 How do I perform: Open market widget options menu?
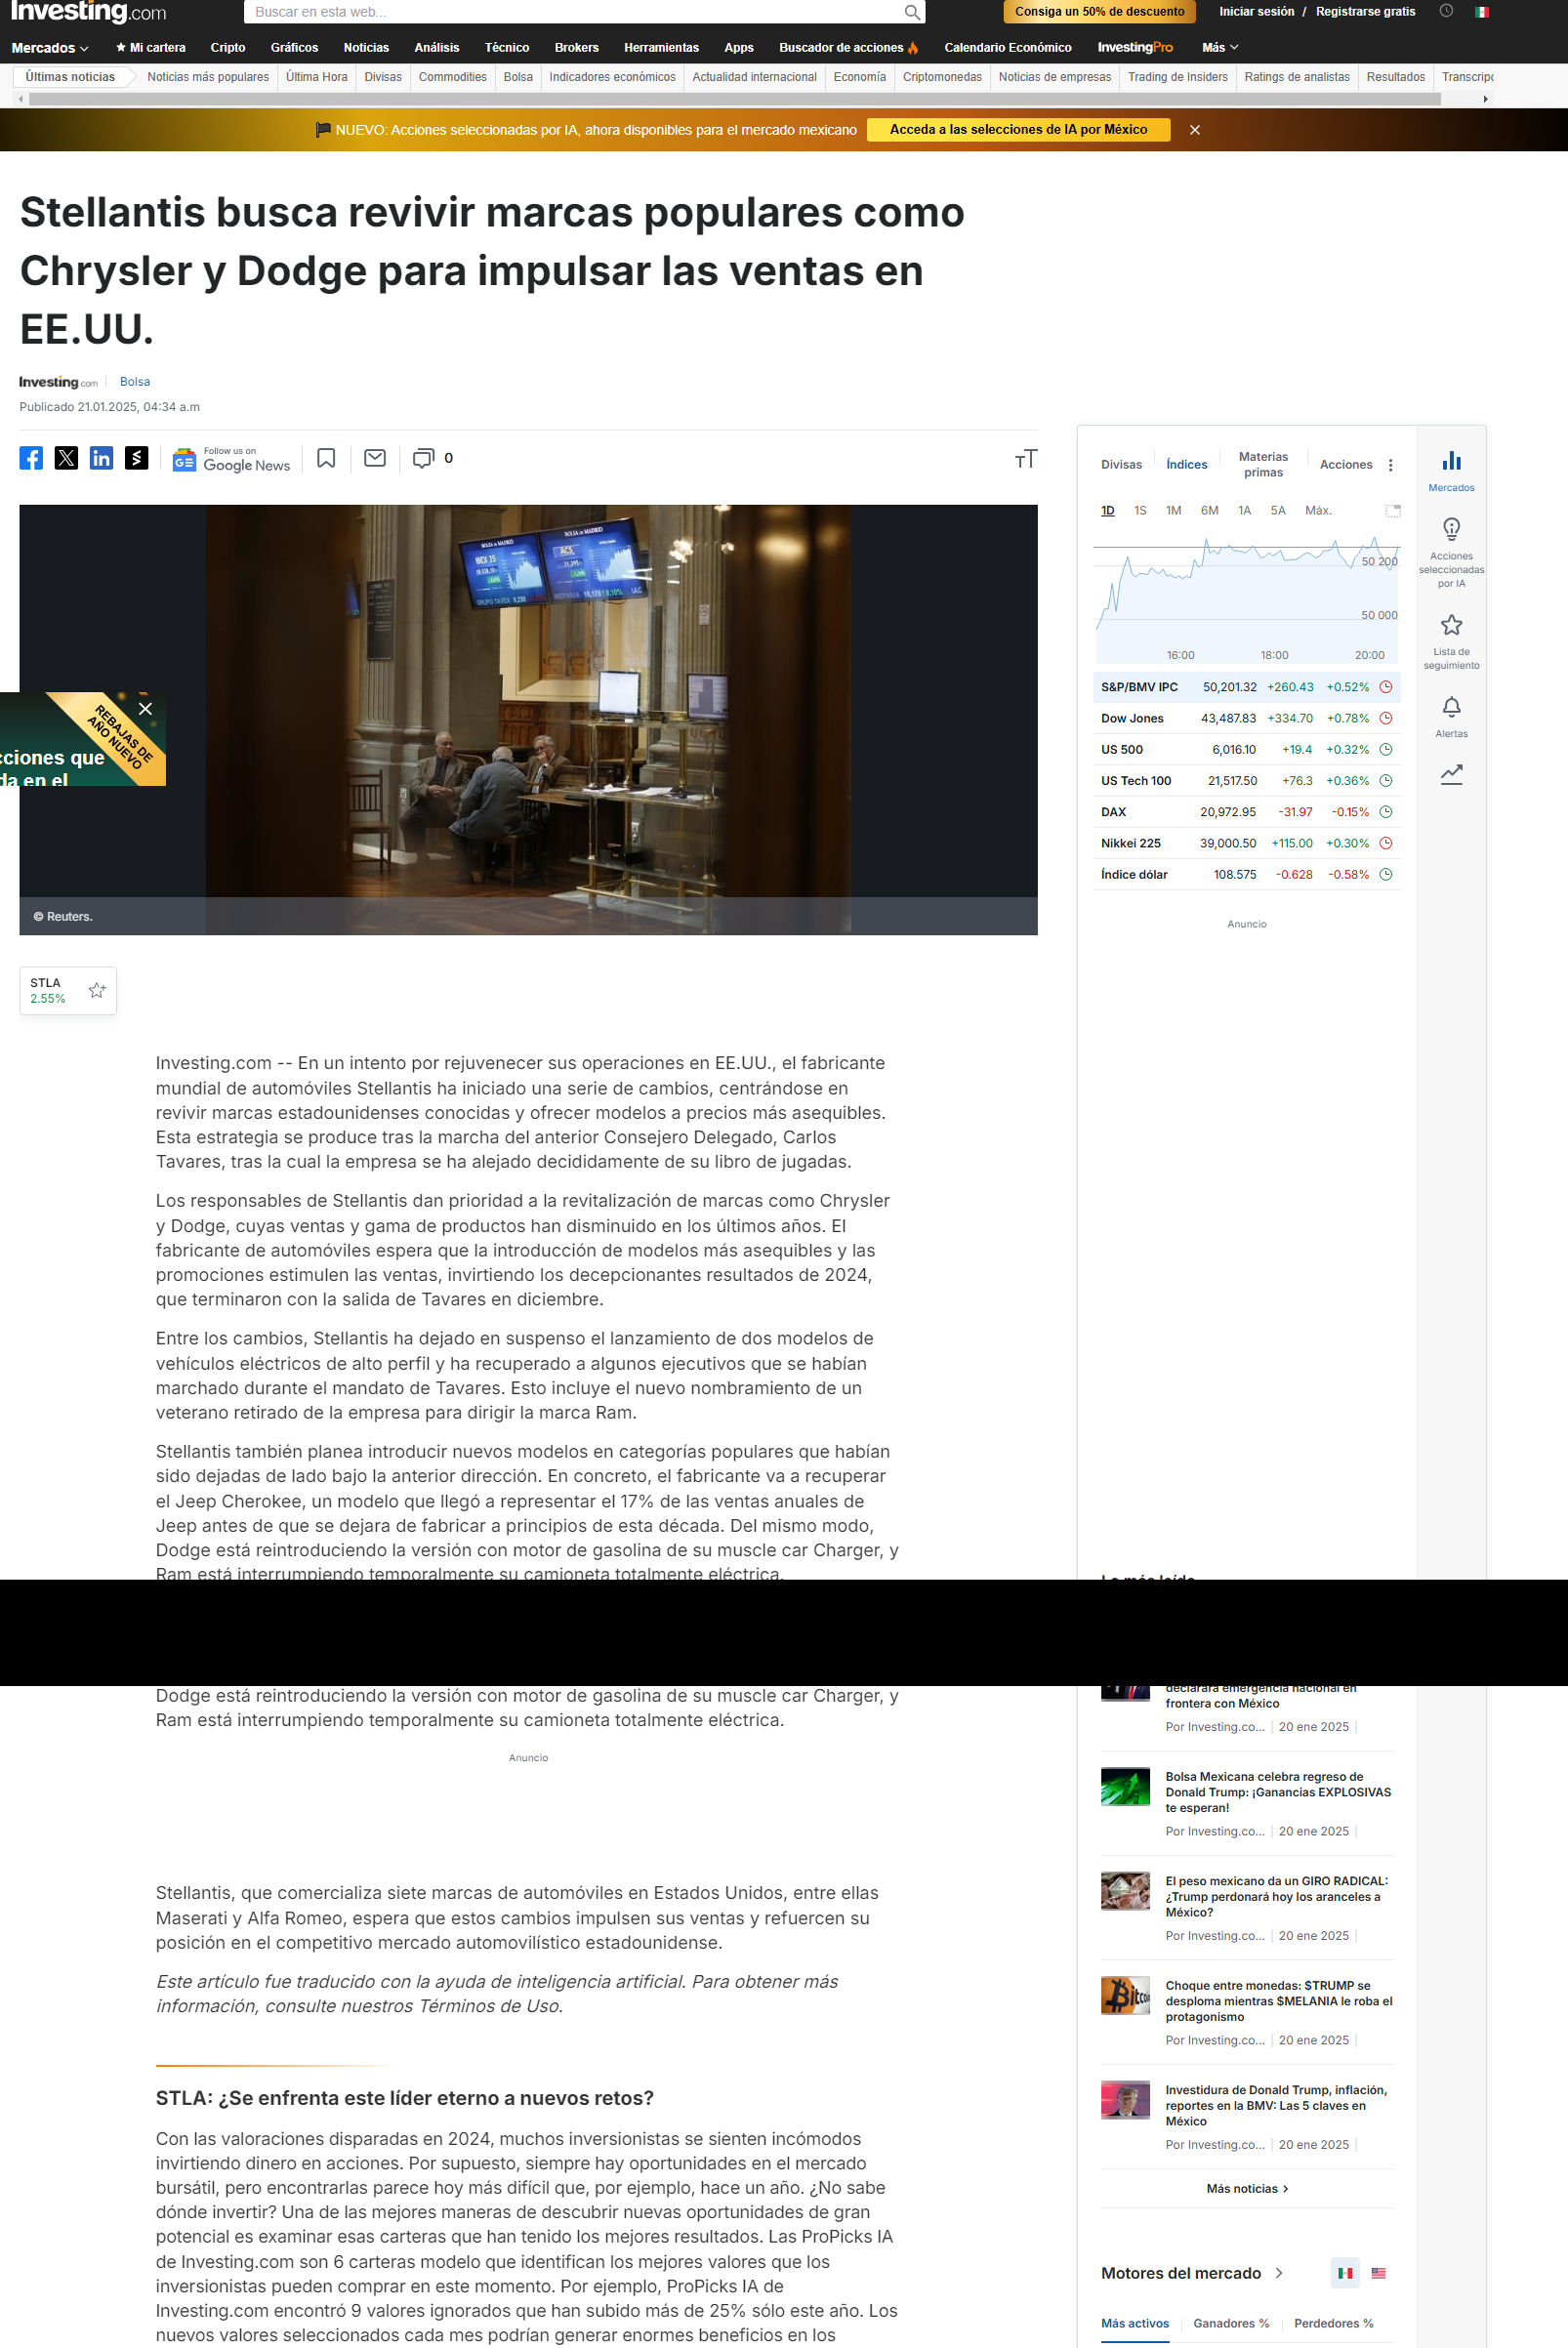pos(1390,465)
